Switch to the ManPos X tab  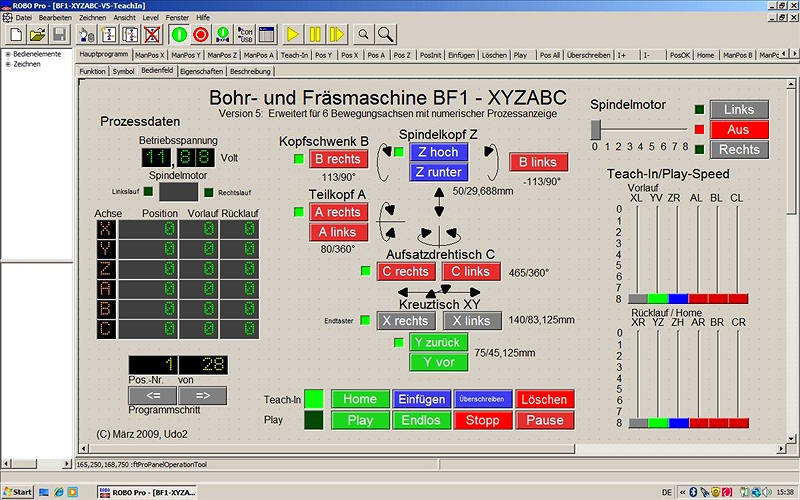tap(150, 55)
